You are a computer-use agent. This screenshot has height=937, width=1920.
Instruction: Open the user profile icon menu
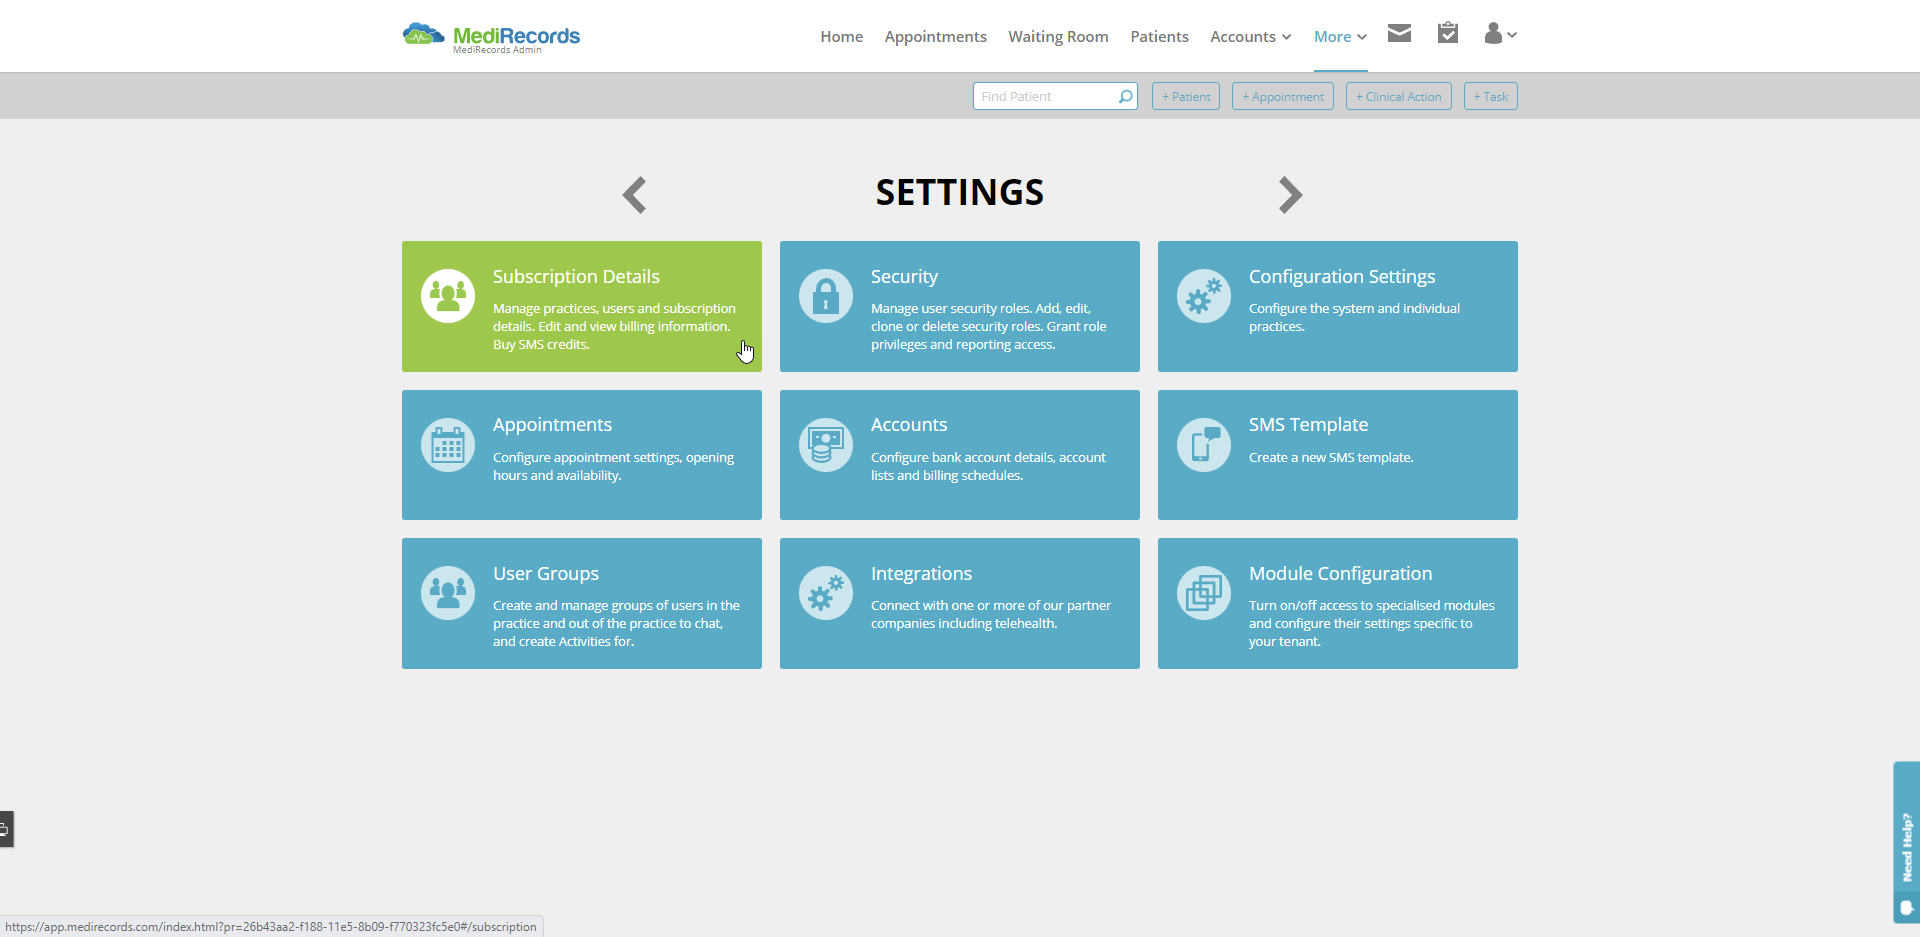1500,34
